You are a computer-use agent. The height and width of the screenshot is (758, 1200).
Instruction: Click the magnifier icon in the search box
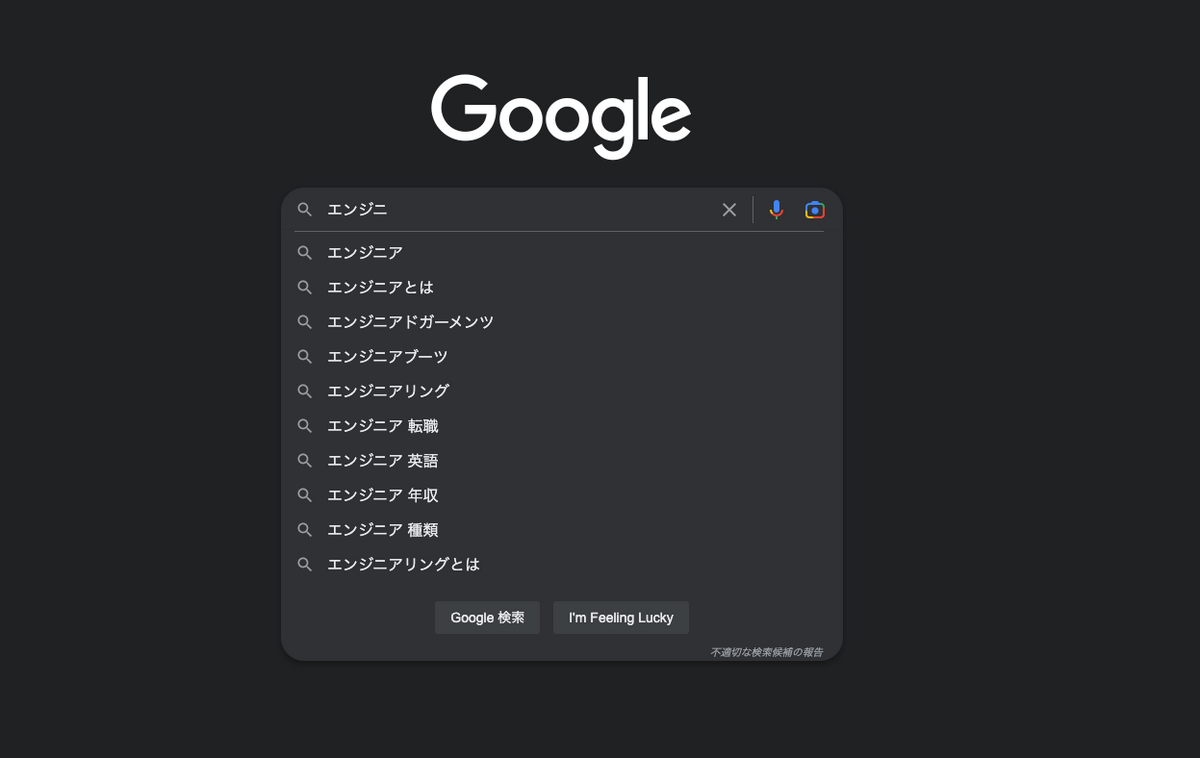[x=305, y=210]
